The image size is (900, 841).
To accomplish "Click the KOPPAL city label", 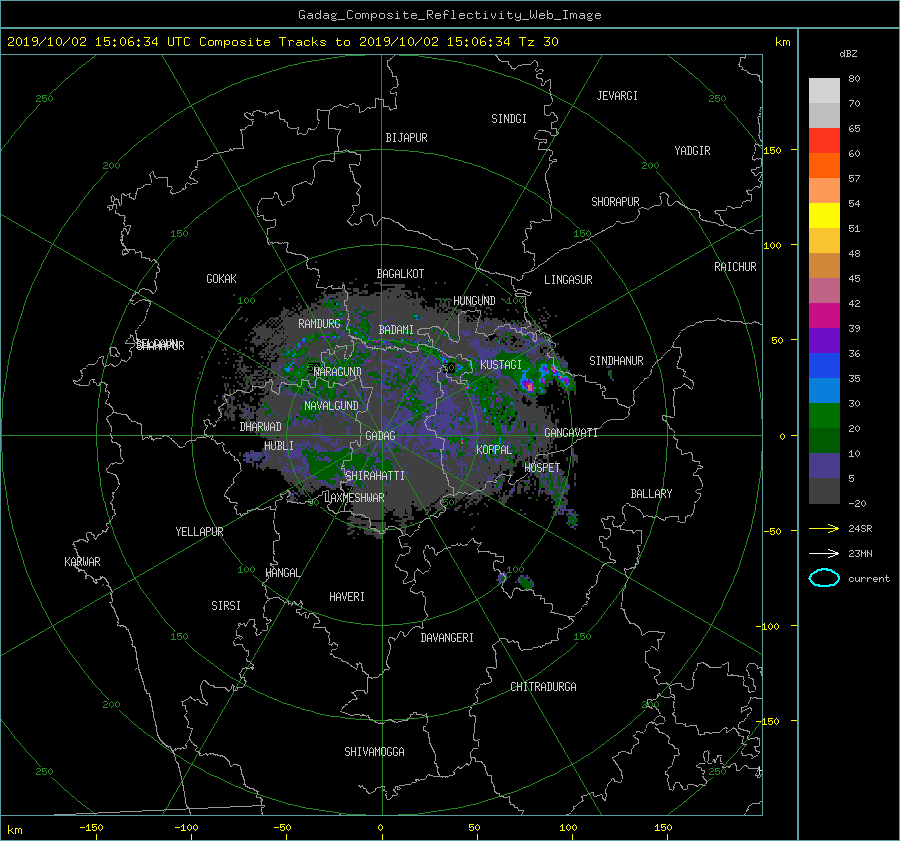I will pos(494,450).
